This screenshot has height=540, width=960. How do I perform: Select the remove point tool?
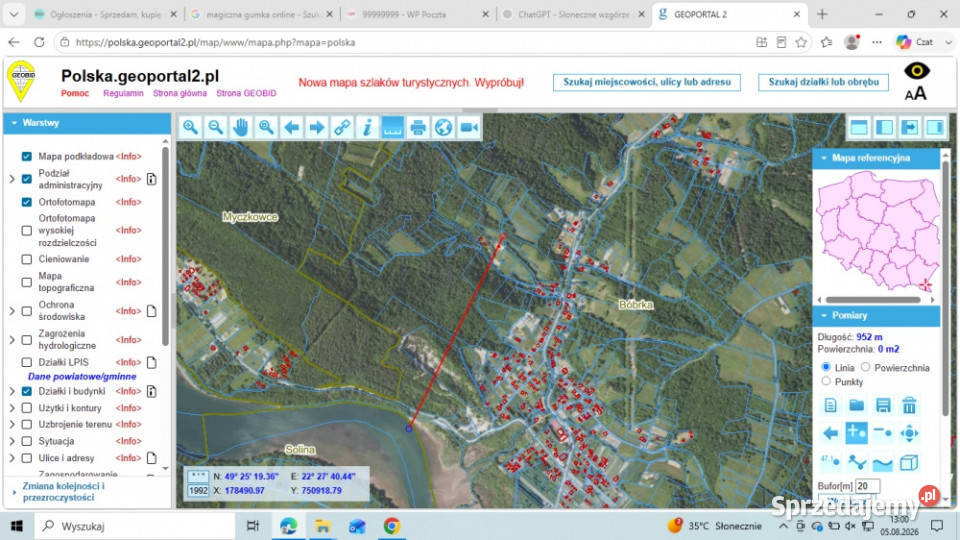(883, 433)
